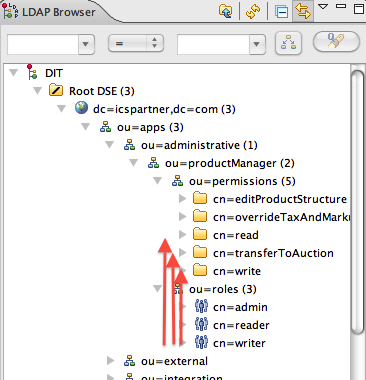Click the cn=overrideTaxAndMark folder icon
Screen dimensions: 366x380
point(200,216)
